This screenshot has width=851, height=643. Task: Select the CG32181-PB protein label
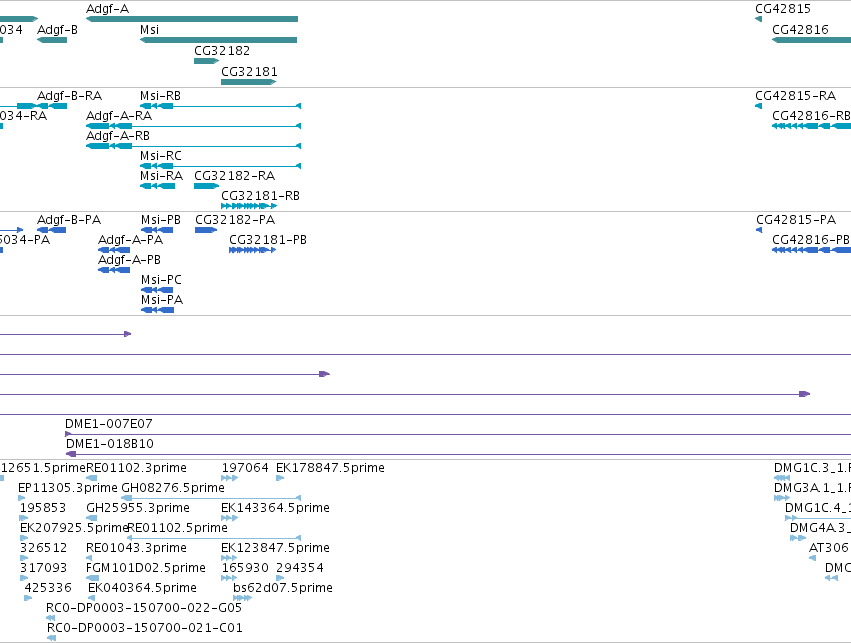[268, 240]
